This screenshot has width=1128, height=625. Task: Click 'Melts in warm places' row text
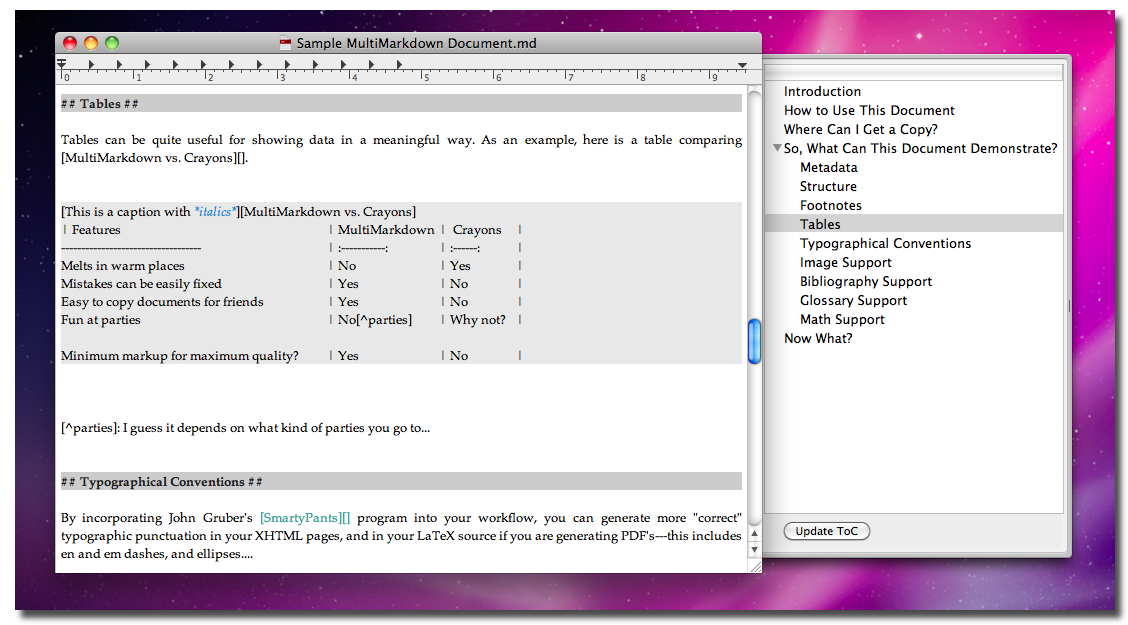(122, 266)
